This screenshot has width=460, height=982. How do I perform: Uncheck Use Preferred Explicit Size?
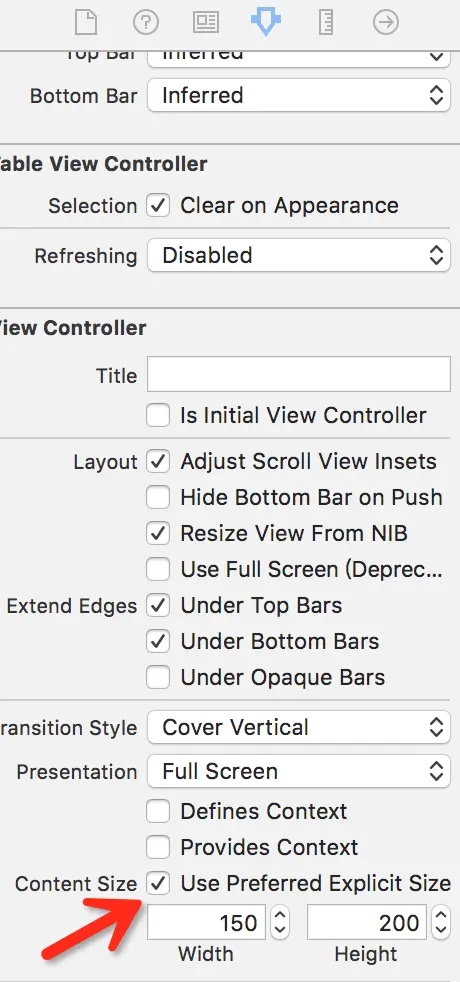pos(158,884)
